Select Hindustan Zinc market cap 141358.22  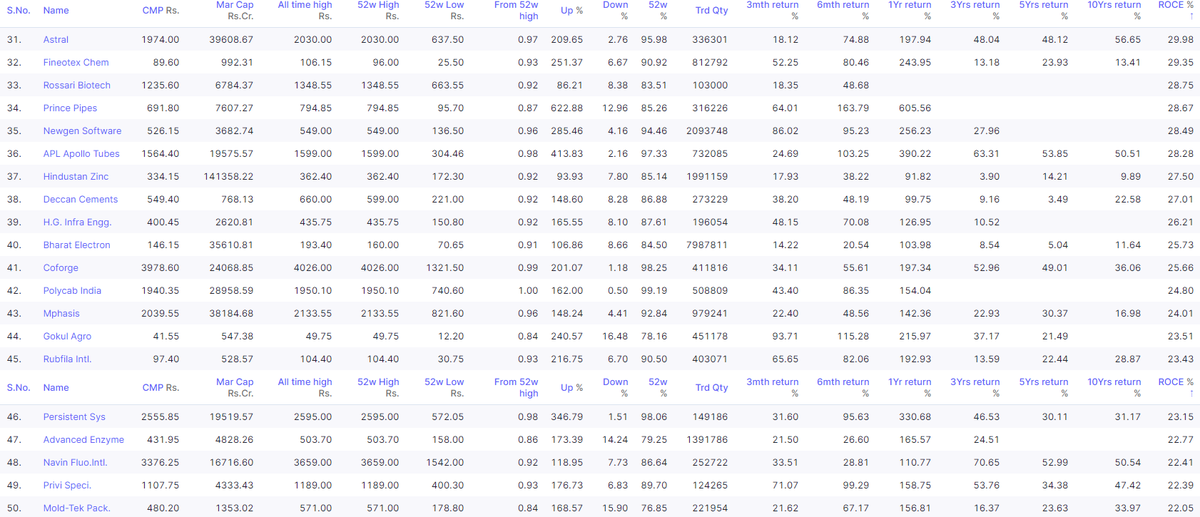230,176
